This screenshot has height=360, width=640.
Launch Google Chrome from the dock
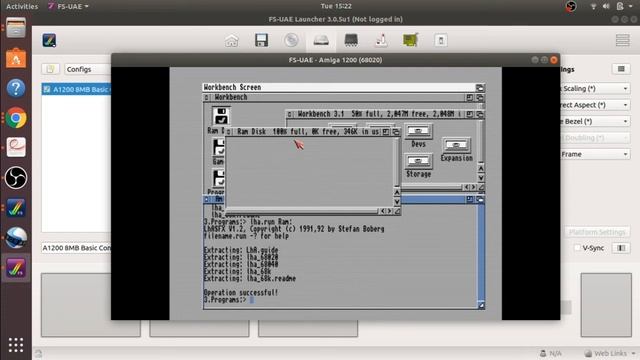pyautogui.click(x=16, y=118)
